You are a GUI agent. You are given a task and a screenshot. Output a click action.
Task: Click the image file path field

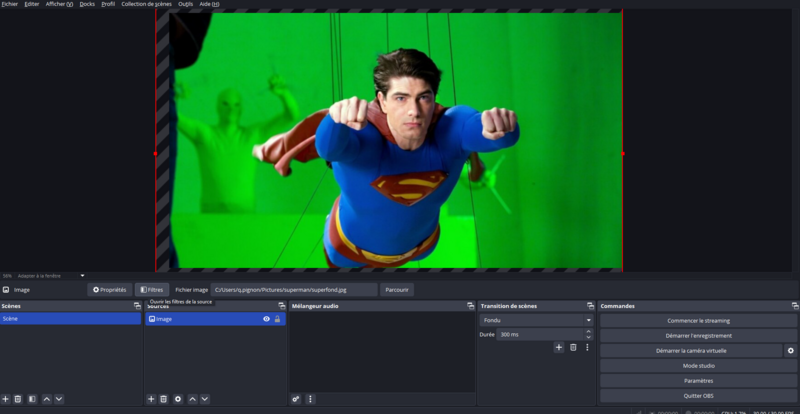294,289
